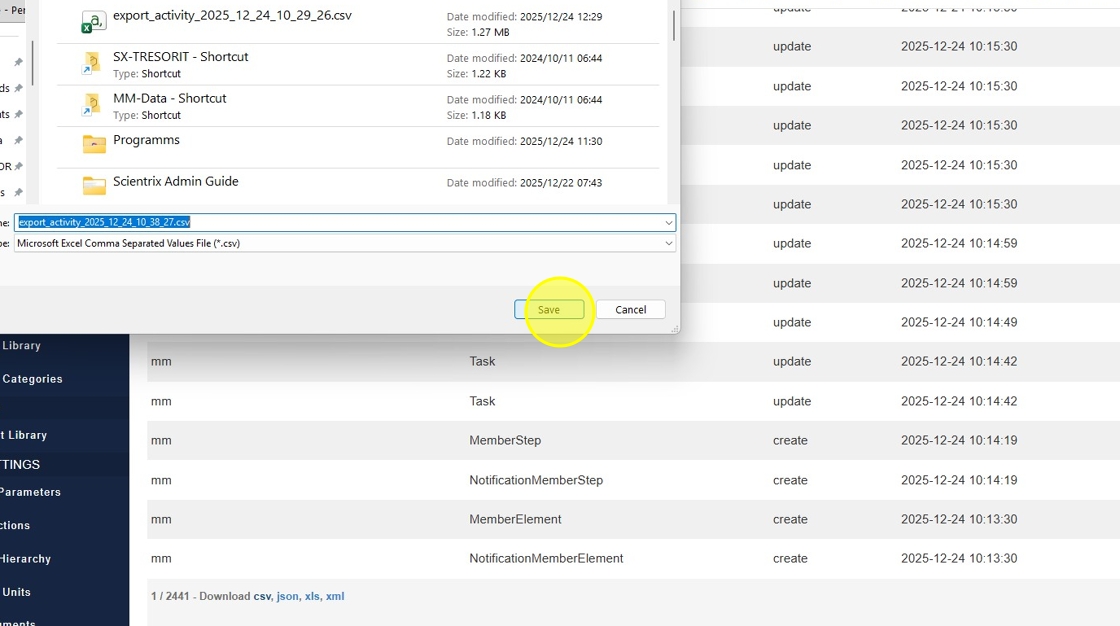Click the xml download link
1120x626 pixels.
click(x=335, y=596)
